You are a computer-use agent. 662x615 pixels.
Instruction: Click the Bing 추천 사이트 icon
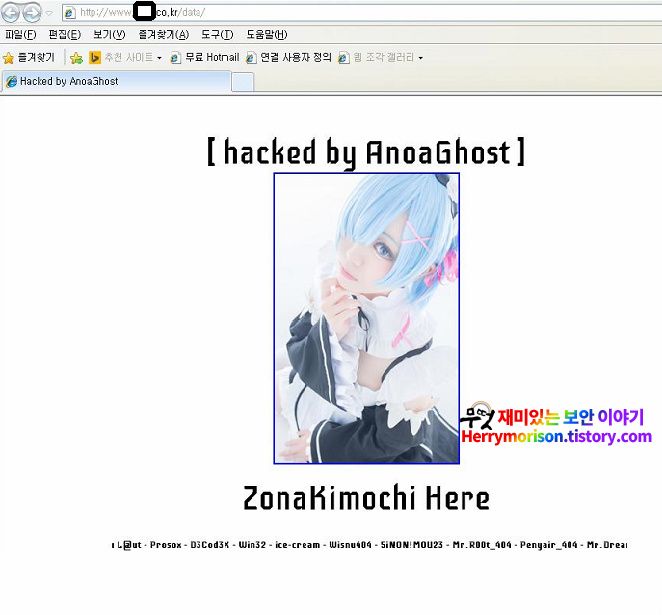pyautogui.click(x=95, y=57)
